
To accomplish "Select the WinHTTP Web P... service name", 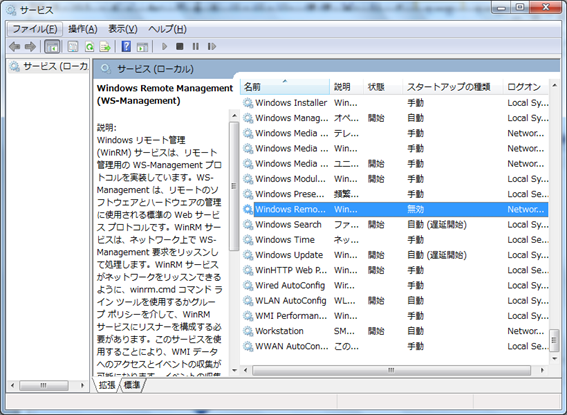I will pyautogui.click(x=291, y=270).
